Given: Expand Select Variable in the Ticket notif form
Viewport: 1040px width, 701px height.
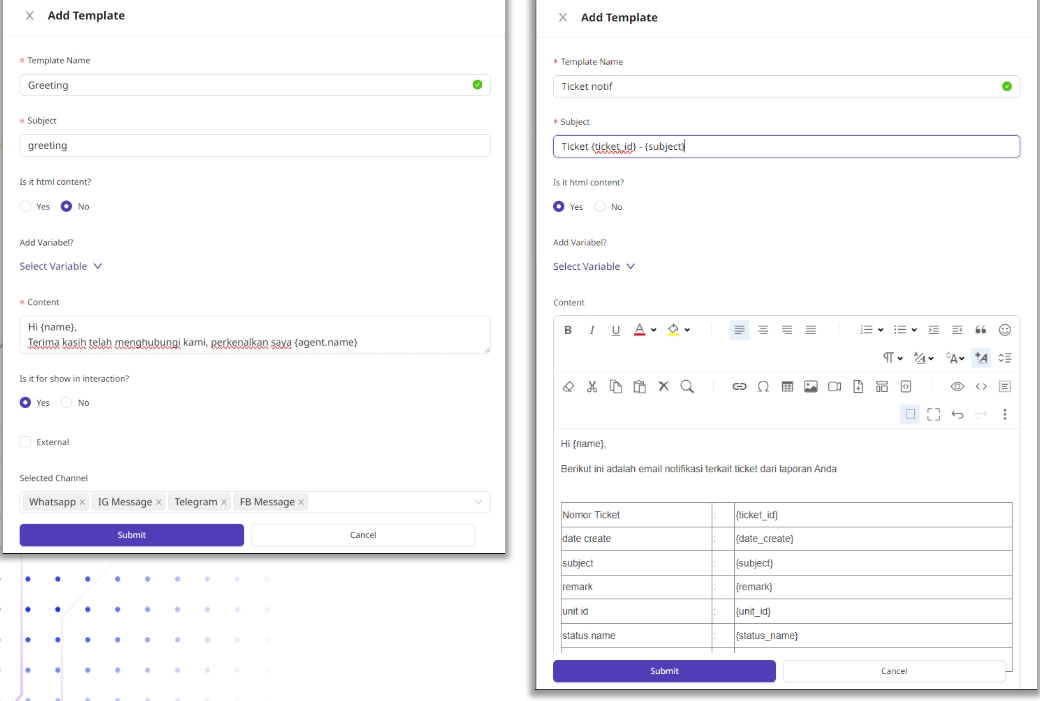Looking at the screenshot, I should point(594,267).
